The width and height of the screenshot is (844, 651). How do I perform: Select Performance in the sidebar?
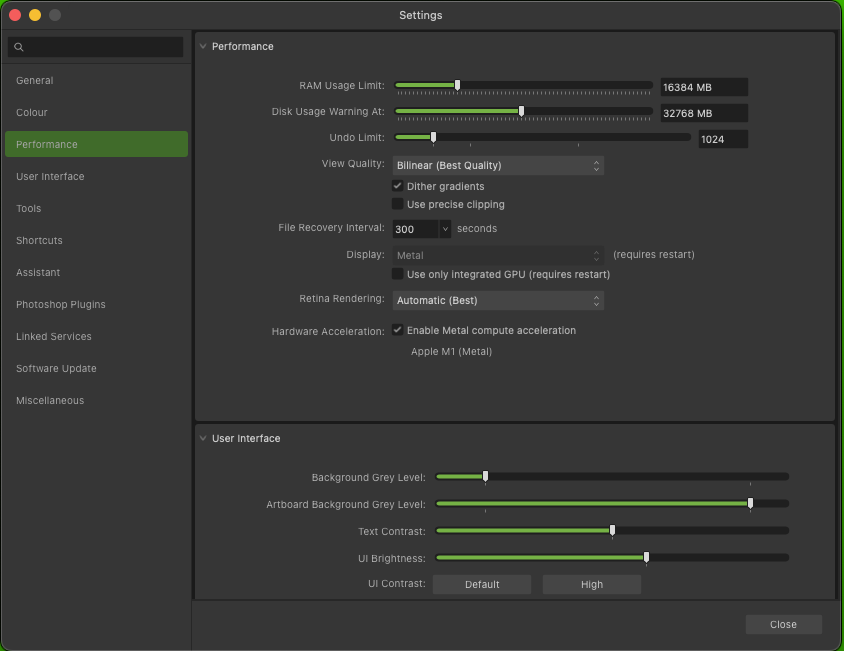96,144
